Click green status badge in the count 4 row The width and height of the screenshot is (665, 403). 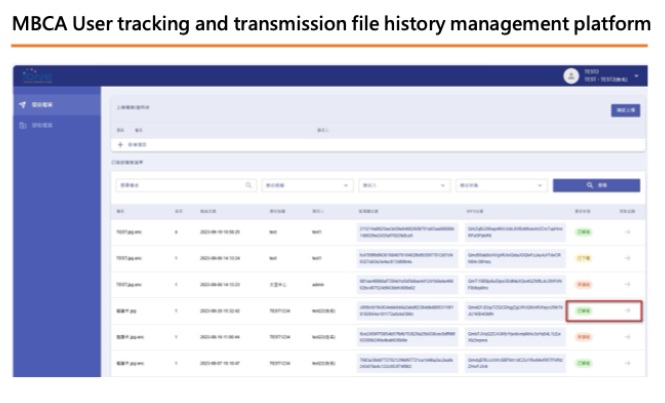tap(584, 232)
